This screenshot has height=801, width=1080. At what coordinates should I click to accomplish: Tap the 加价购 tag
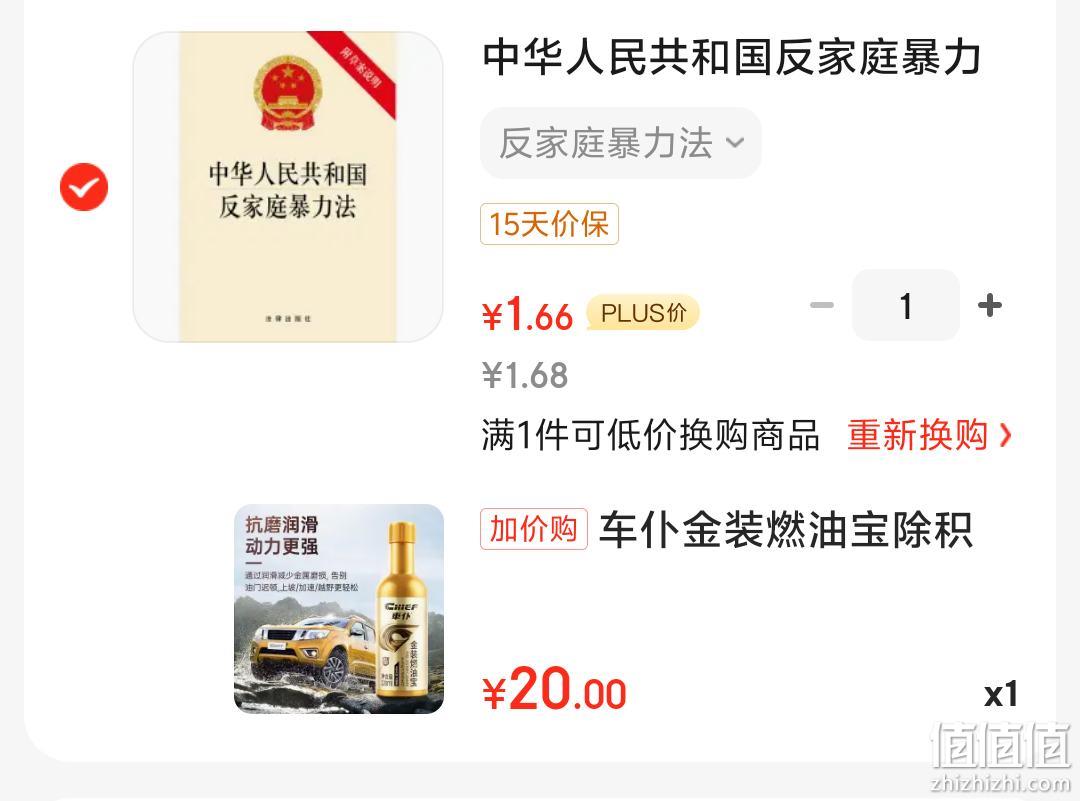point(534,529)
